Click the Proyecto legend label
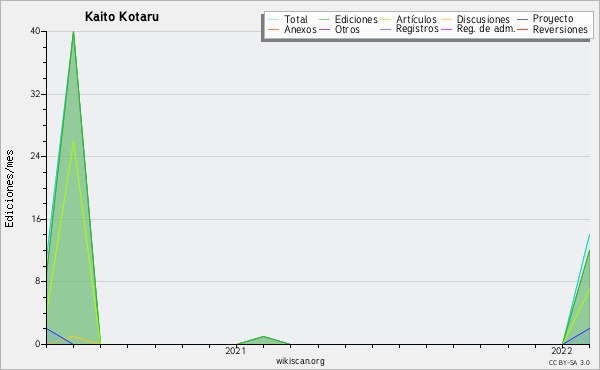600x370 pixels. tap(553, 19)
